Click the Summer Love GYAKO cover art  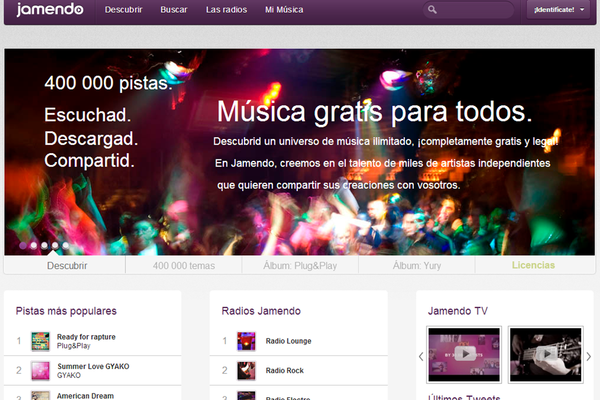[x=40, y=371]
